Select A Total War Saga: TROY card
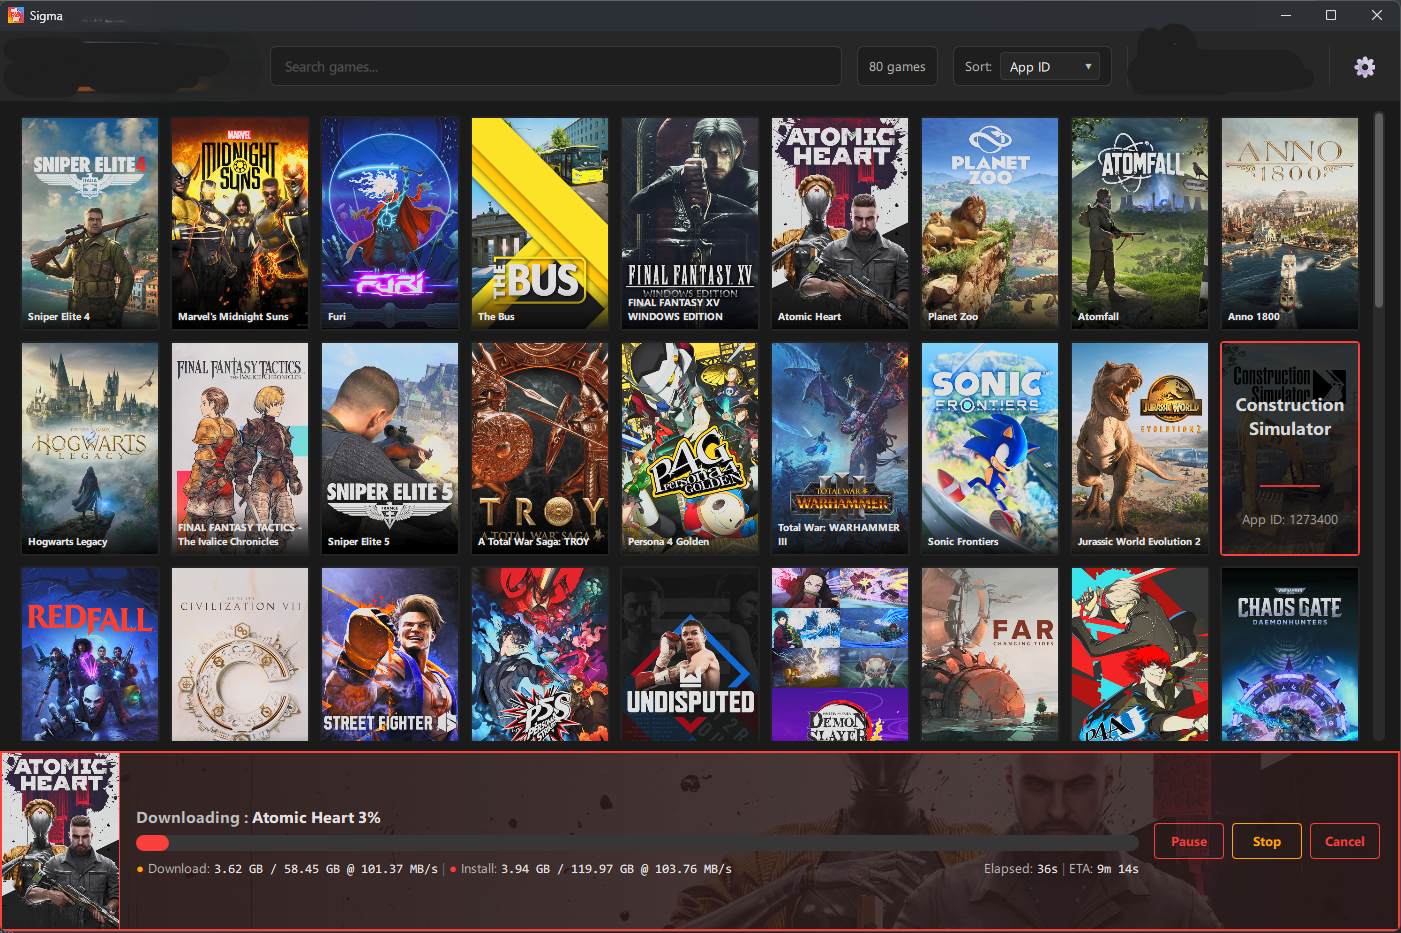Image resolution: width=1401 pixels, height=933 pixels. click(x=540, y=448)
